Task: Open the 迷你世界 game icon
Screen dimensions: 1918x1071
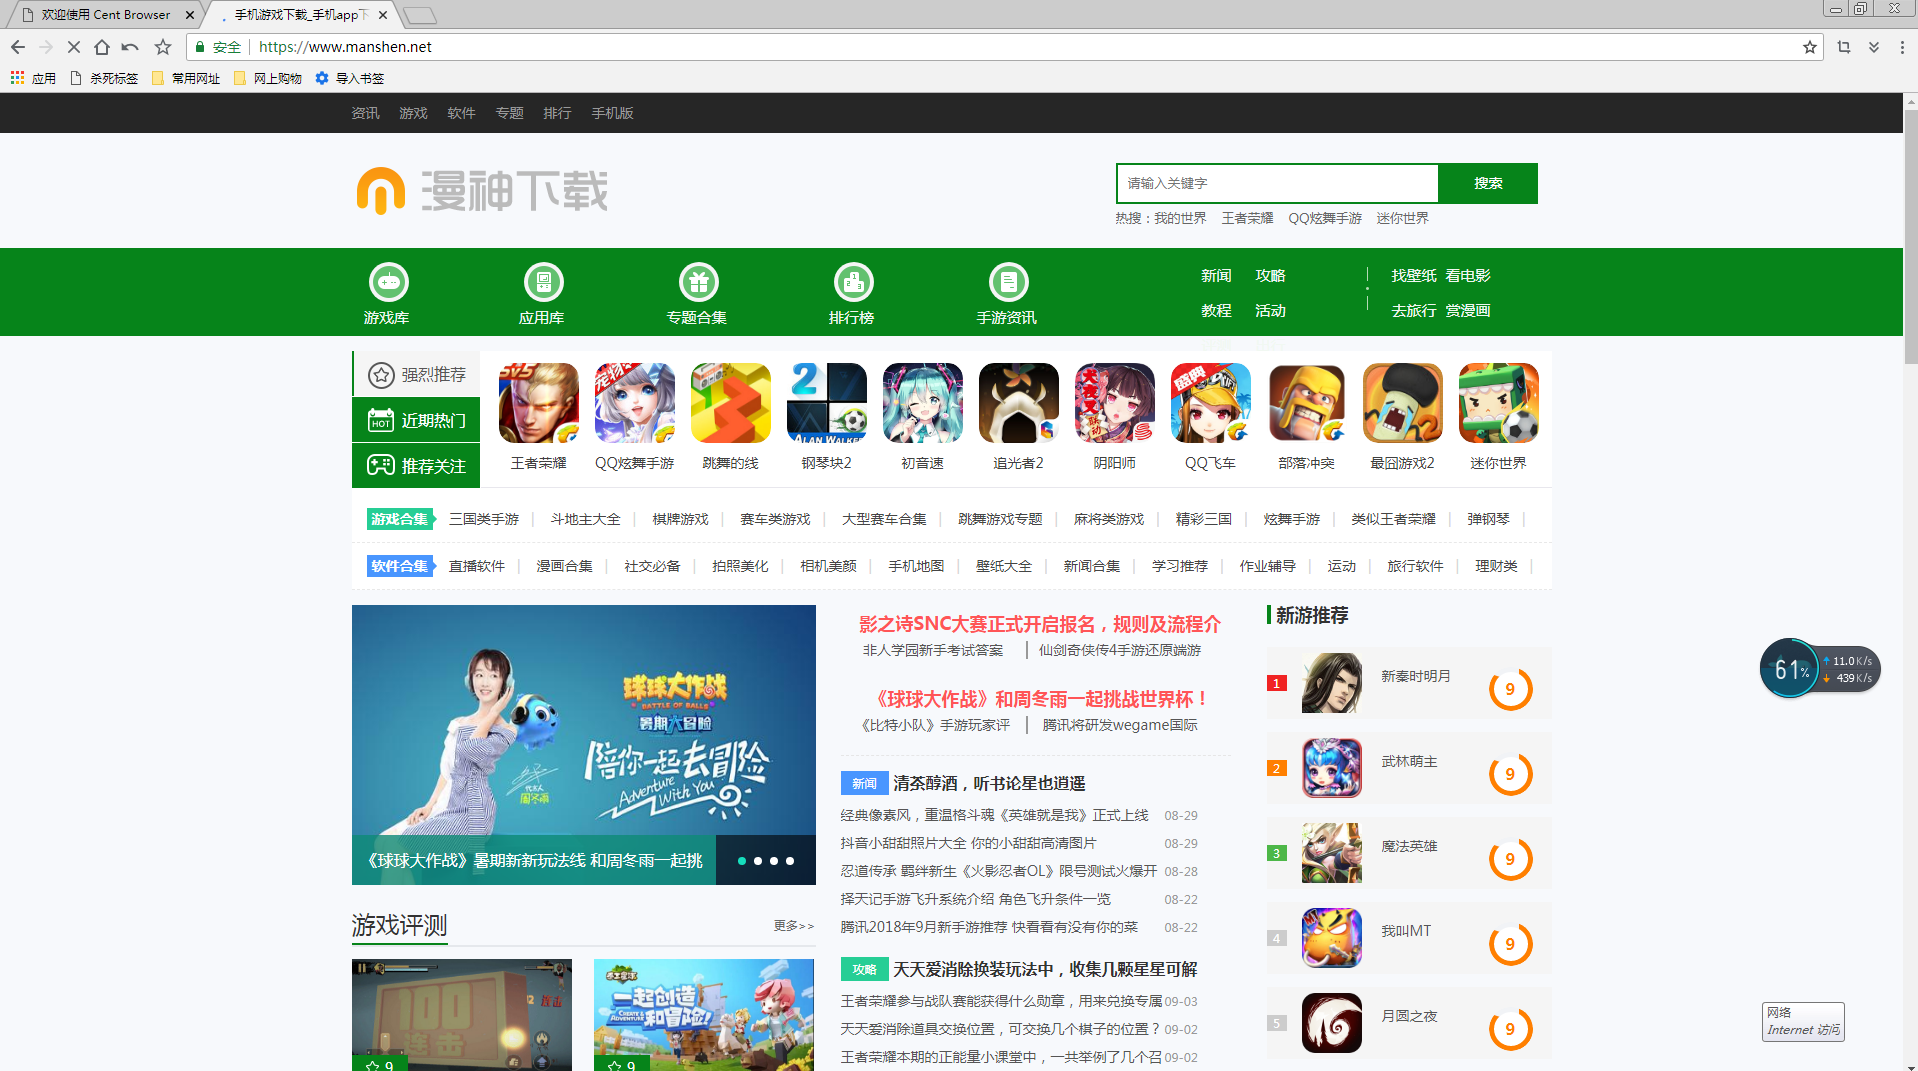Action: pyautogui.click(x=1499, y=403)
